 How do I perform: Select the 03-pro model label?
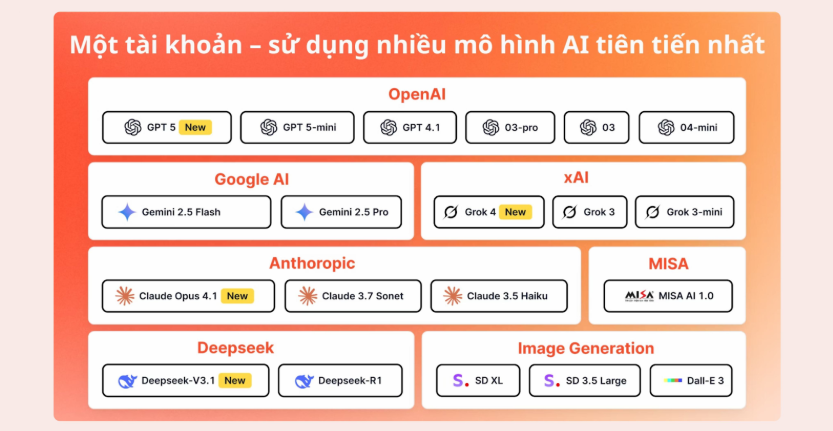[521, 128]
